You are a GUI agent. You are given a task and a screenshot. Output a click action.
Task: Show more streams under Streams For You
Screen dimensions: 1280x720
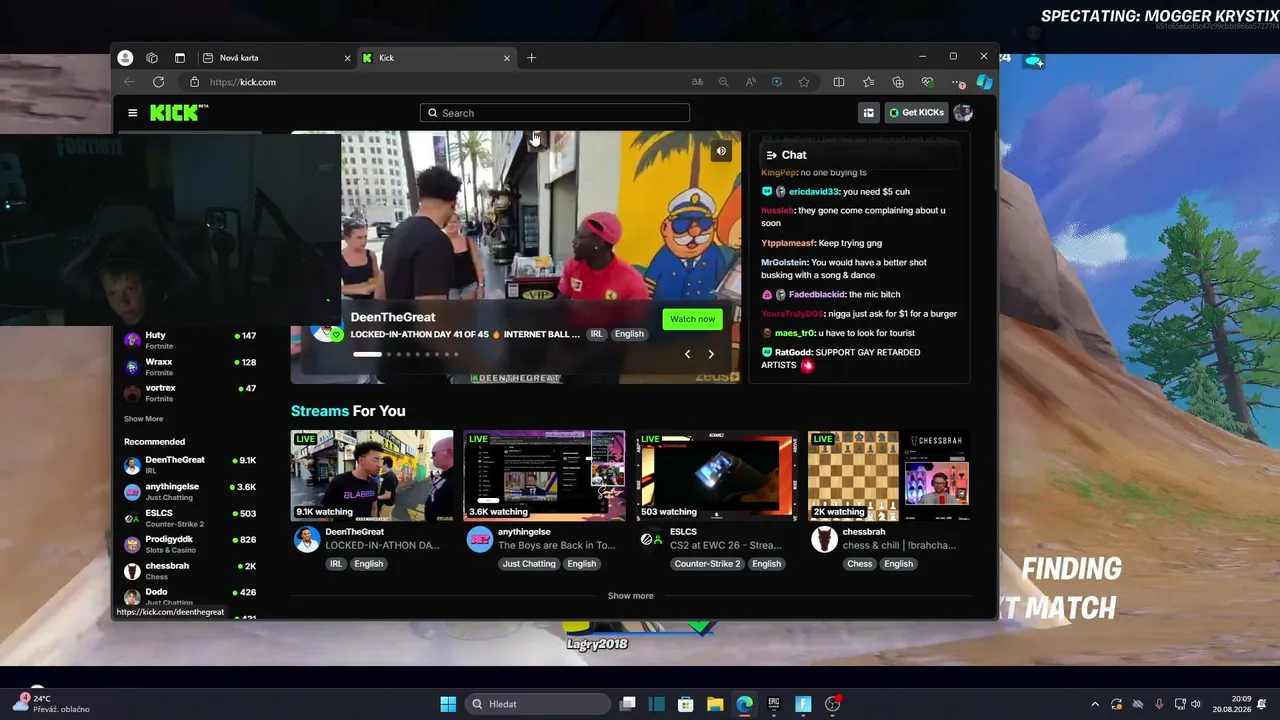coord(631,596)
